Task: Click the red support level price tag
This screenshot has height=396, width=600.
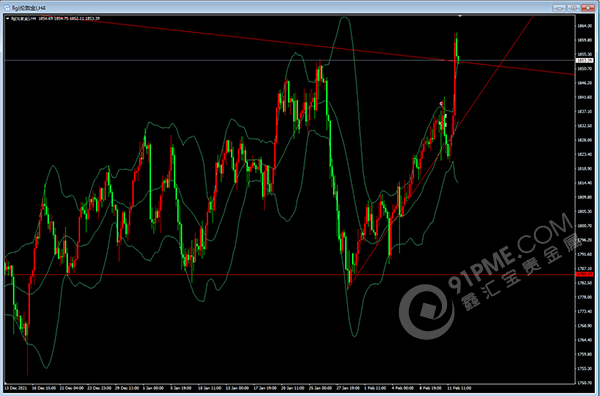Action: tap(584, 274)
